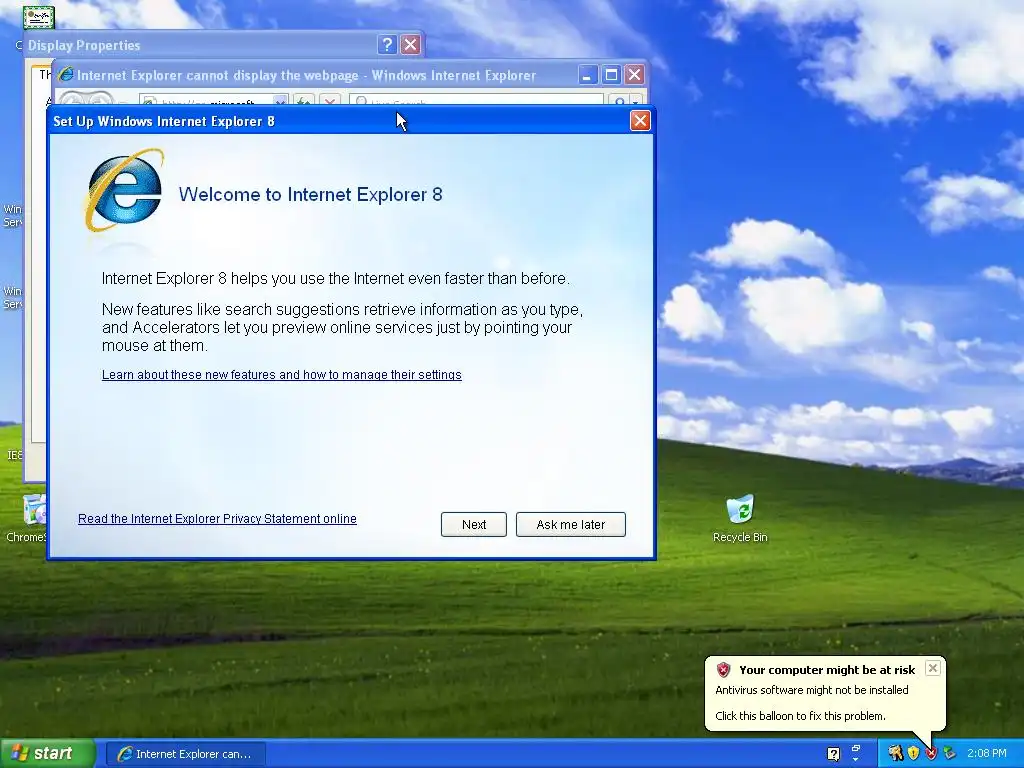The height and width of the screenshot is (768, 1024).
Task: Click the magnifier search button in IE
Action: [618, 101]
